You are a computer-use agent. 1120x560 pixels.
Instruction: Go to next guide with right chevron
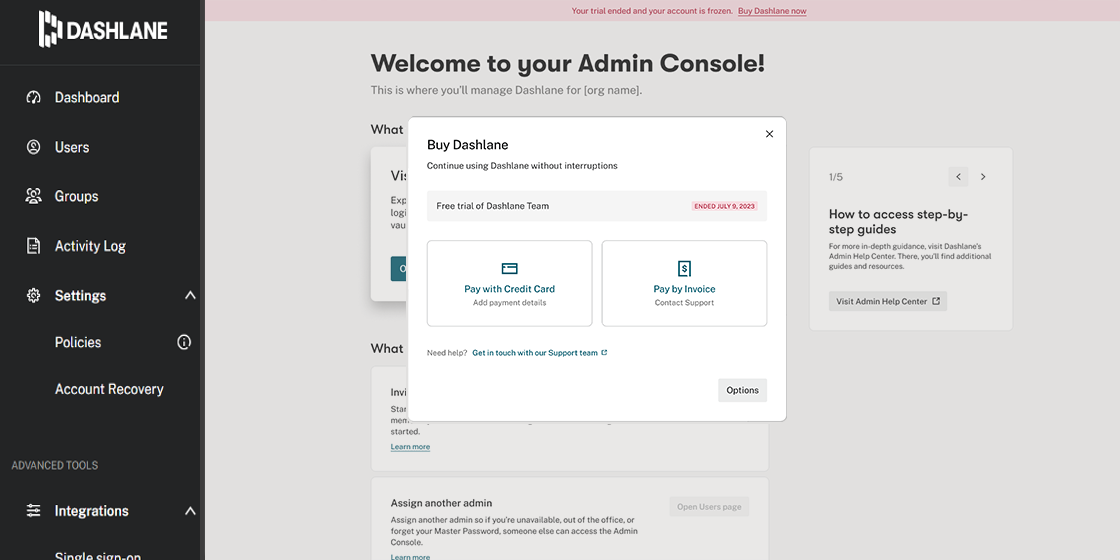point(983,176)
